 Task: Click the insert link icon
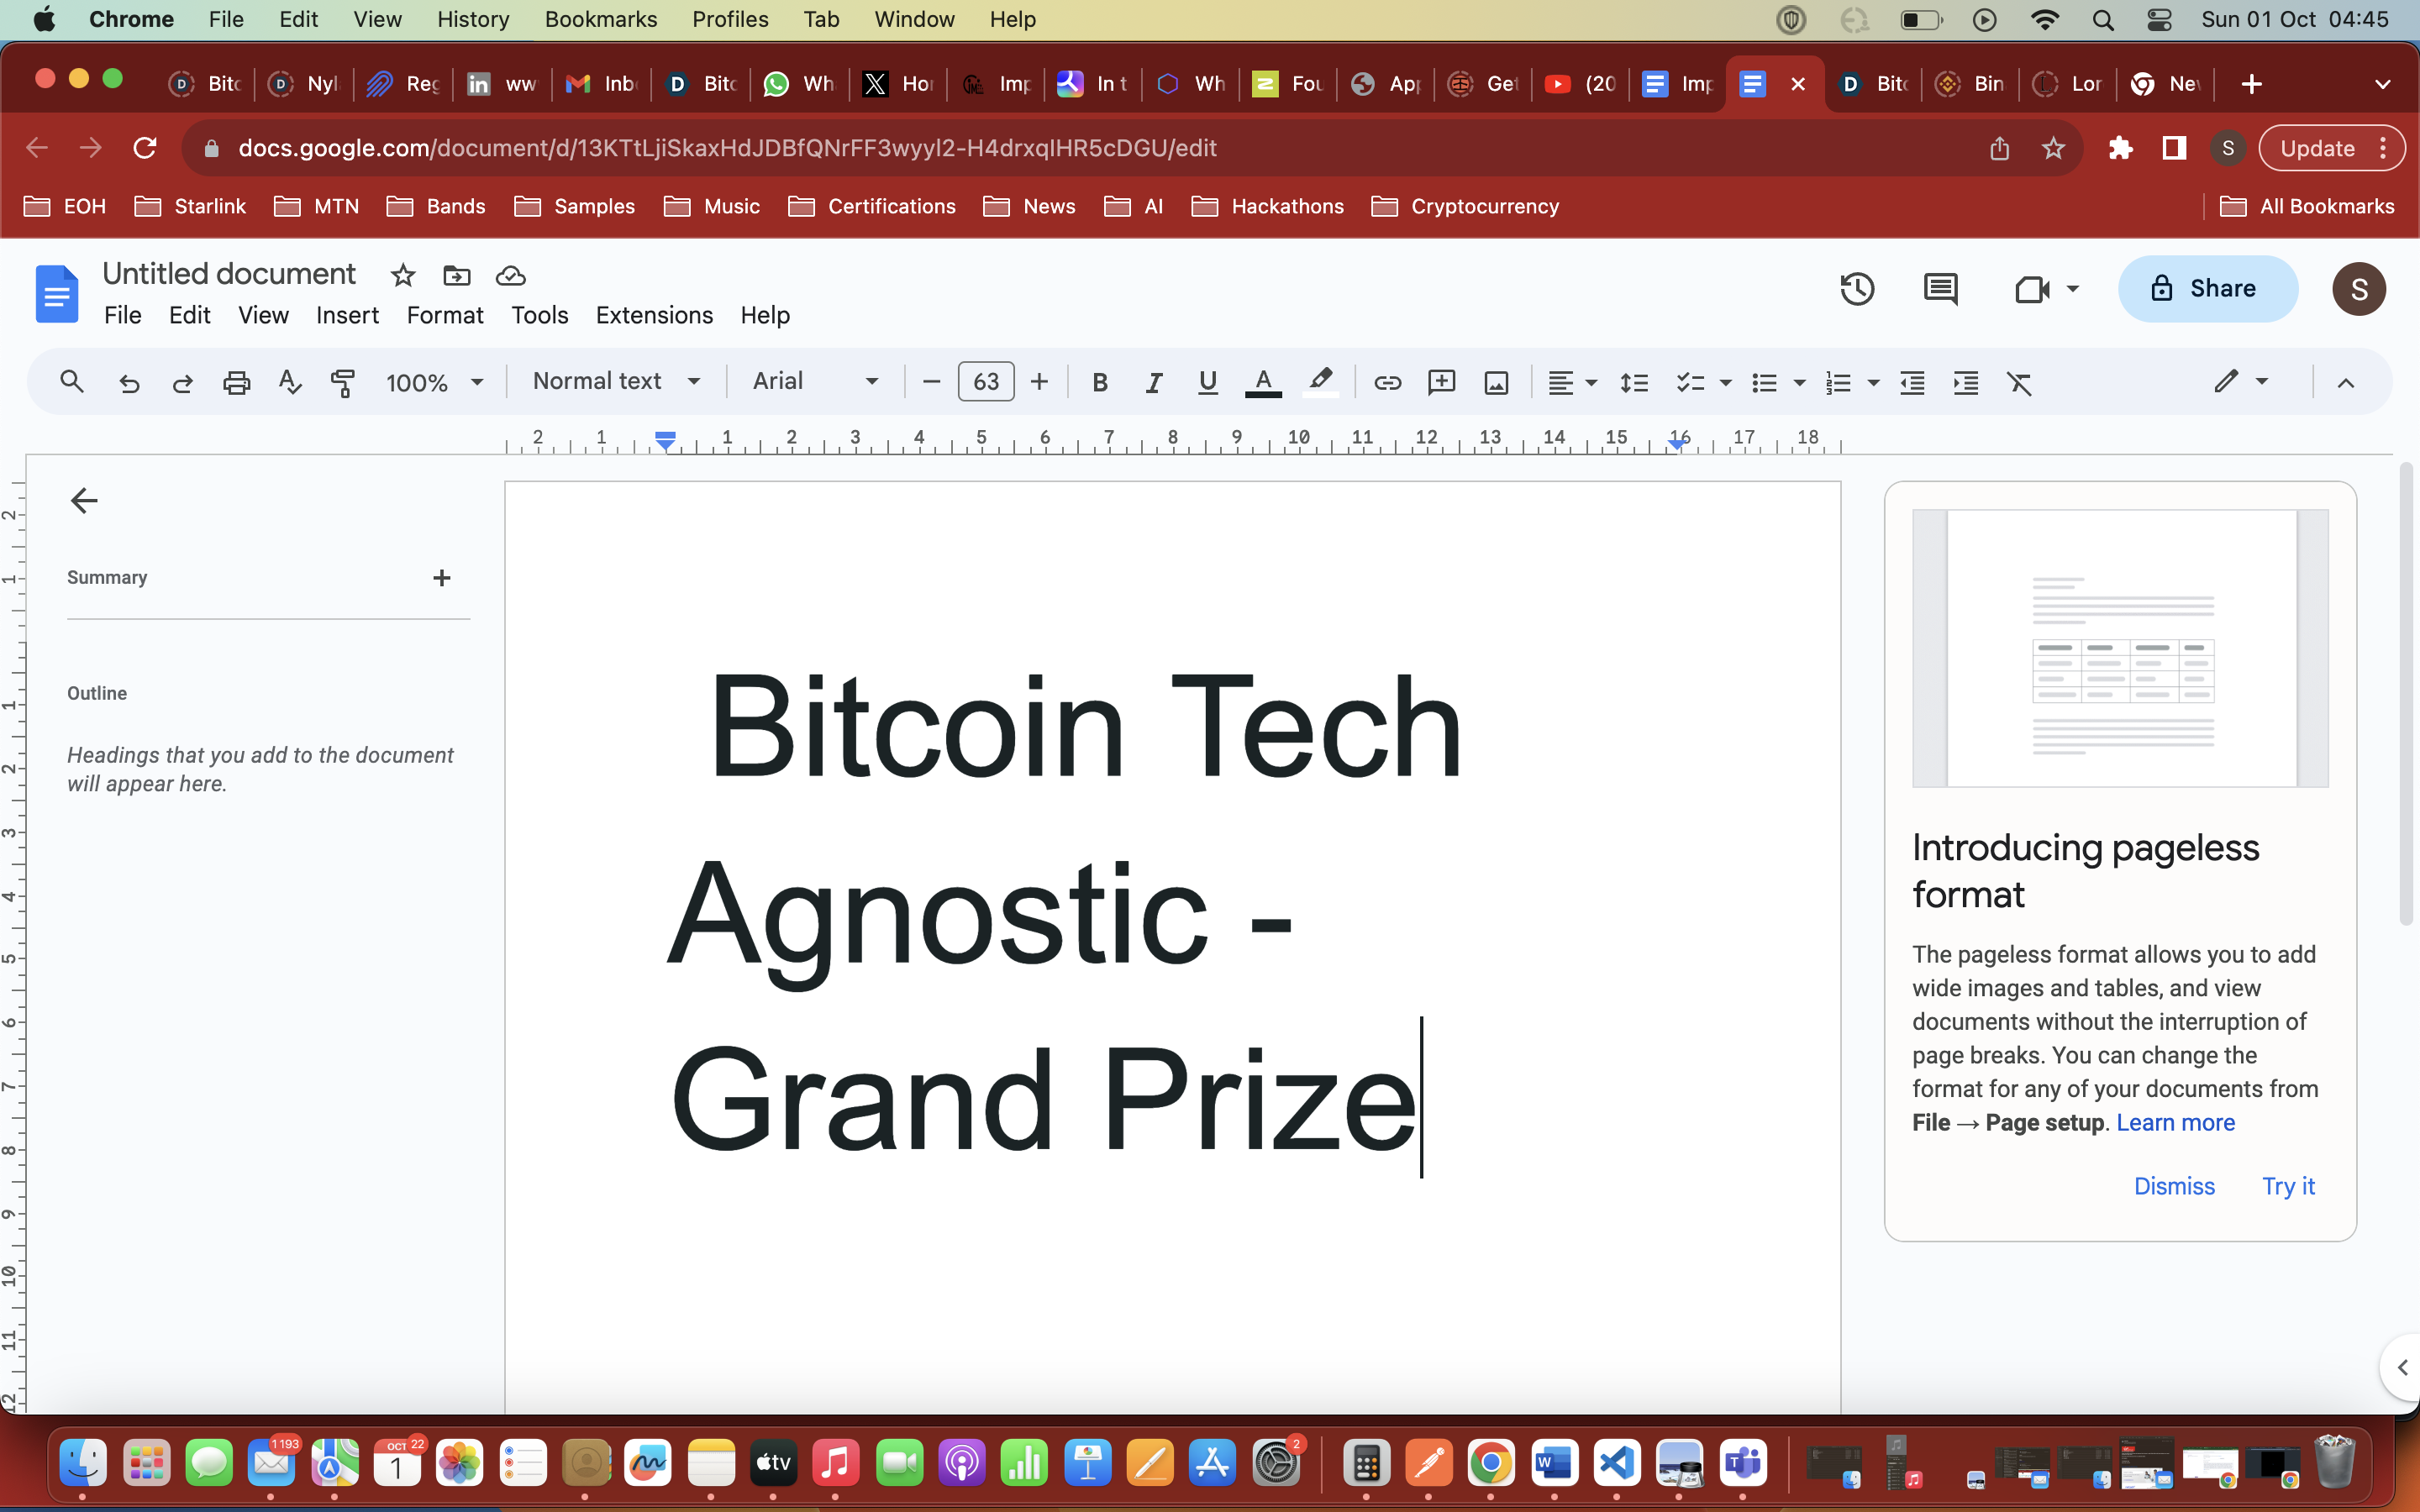(1387, 382)
